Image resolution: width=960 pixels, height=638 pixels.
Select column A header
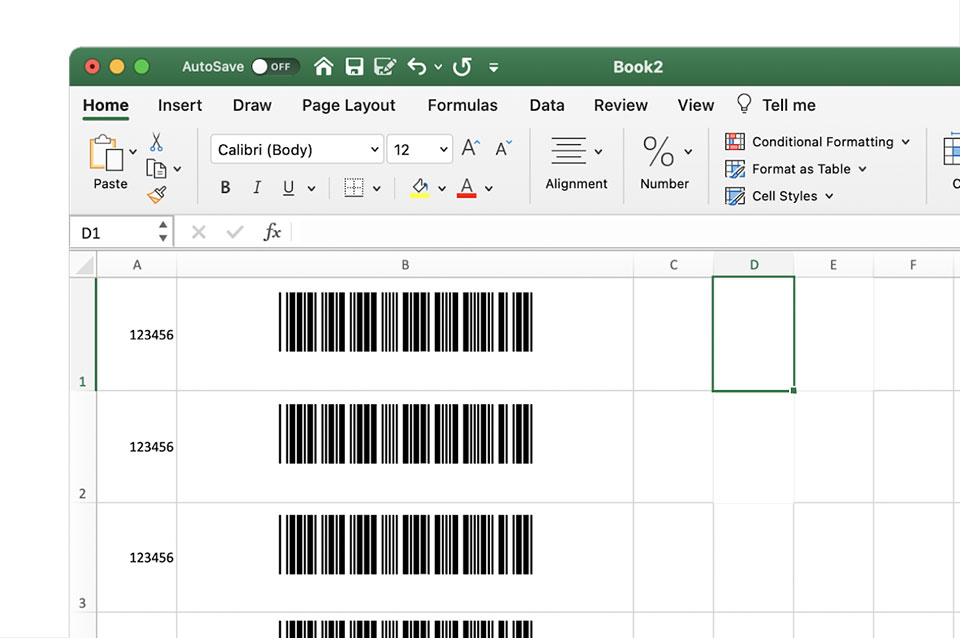137,265
